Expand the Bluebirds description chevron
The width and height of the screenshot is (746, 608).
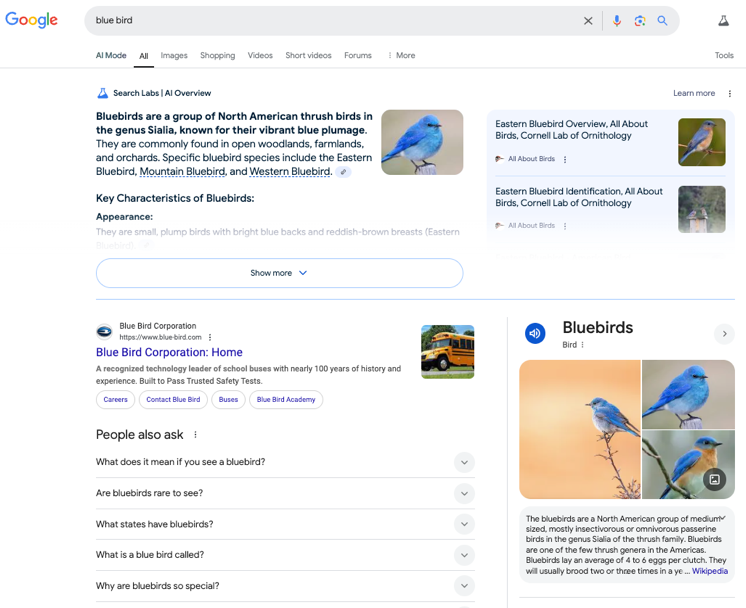tap(723, 518)
